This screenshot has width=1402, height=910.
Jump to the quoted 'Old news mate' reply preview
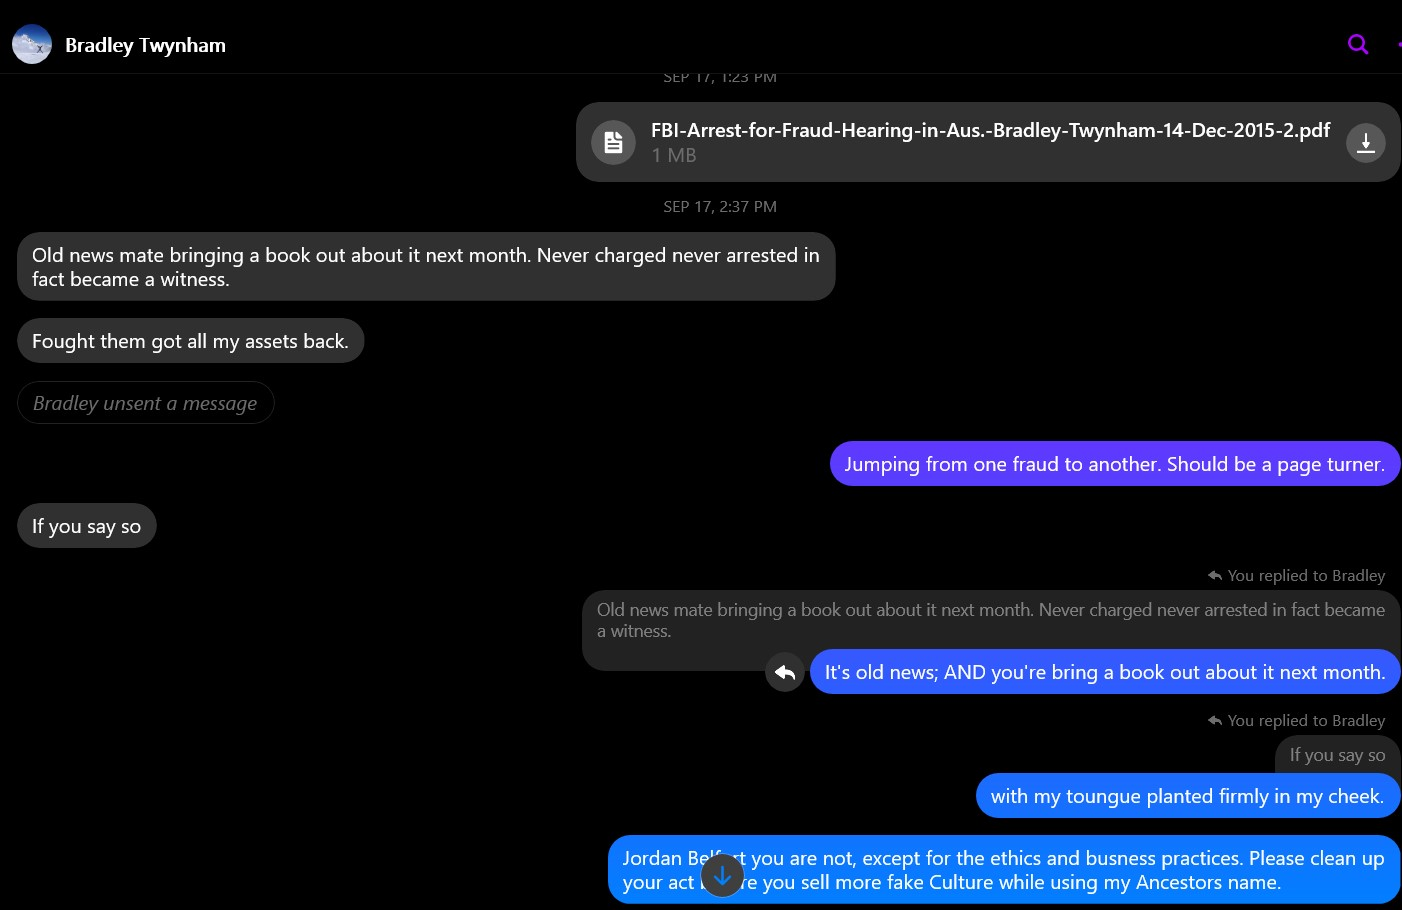[x=990, y=620]
